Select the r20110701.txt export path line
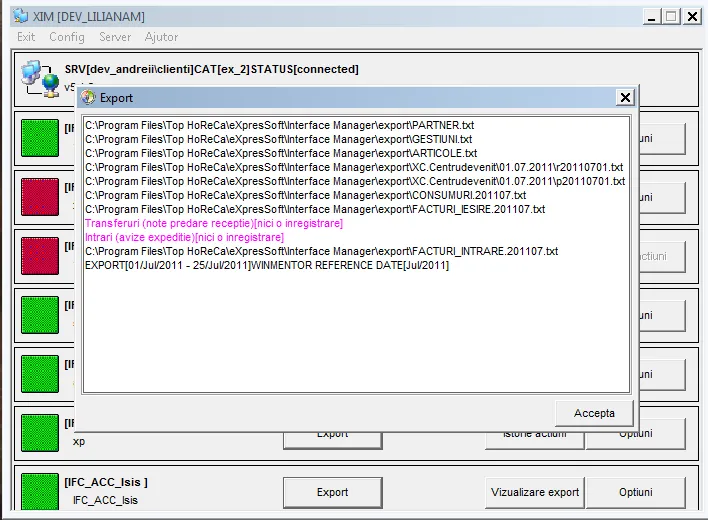The width and height of the screenshot is (708, 520). click(x=354, y=167)
